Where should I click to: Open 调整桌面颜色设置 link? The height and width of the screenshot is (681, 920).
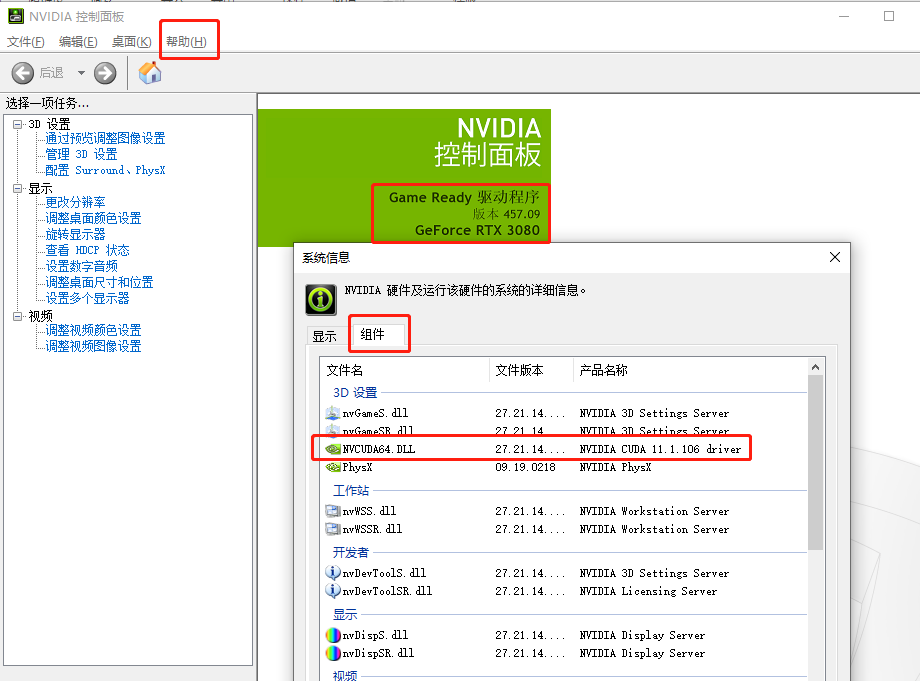pyautogui.click(x=93, y=218)
